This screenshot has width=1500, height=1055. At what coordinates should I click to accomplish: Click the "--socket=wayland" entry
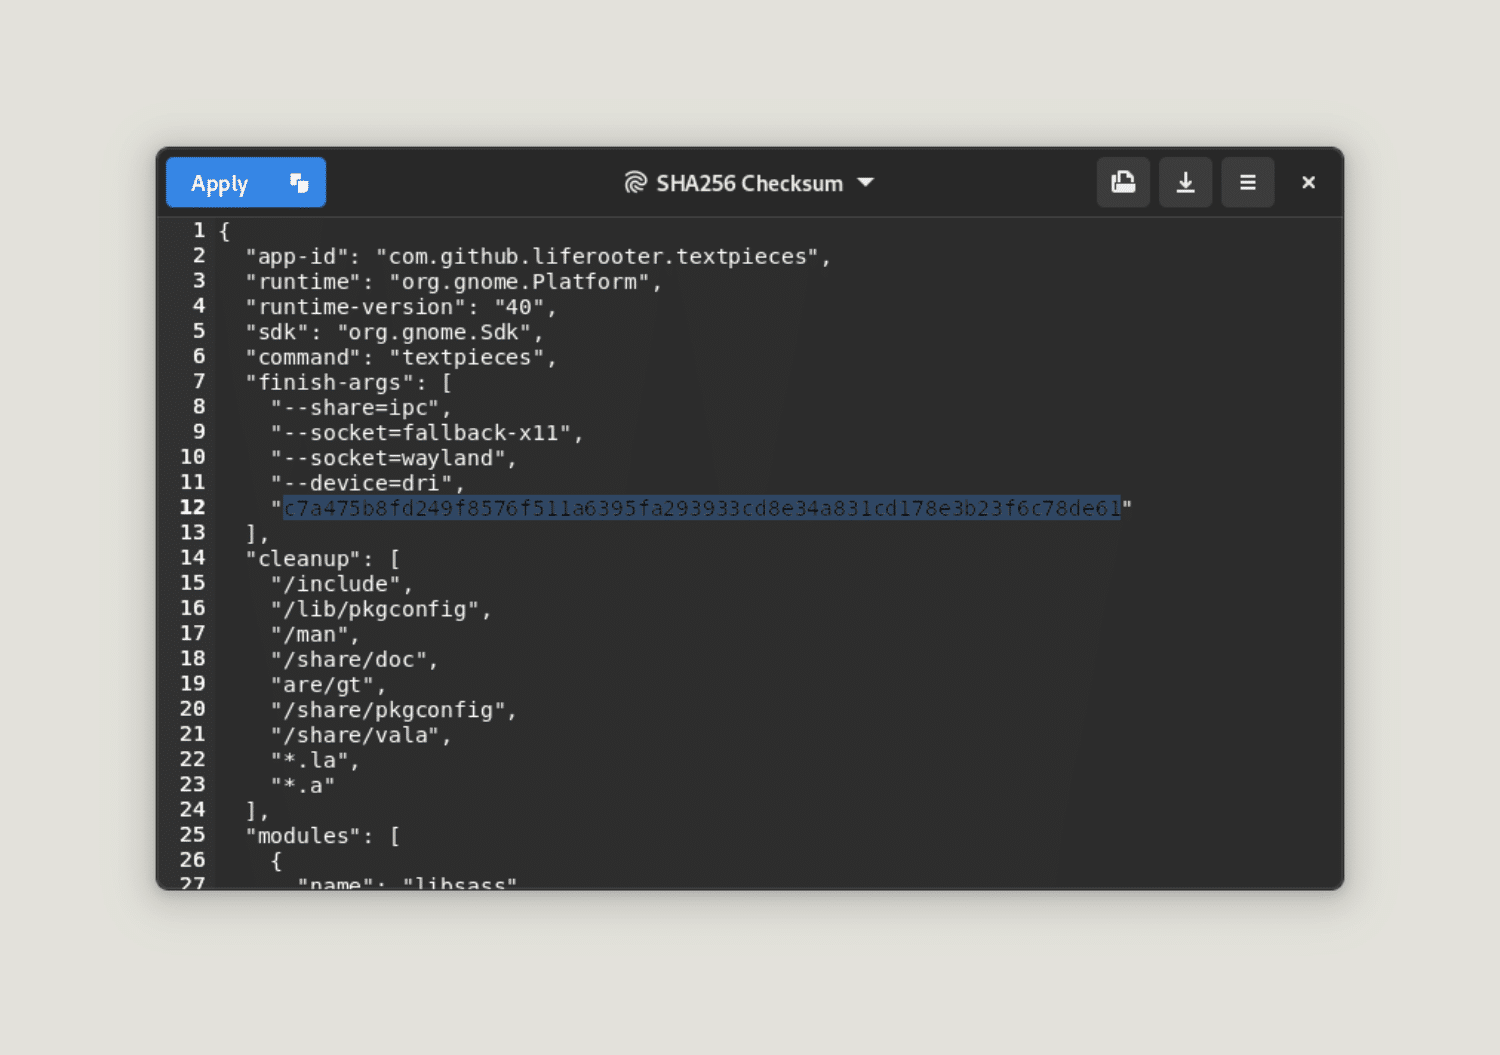tap(394, 458)
